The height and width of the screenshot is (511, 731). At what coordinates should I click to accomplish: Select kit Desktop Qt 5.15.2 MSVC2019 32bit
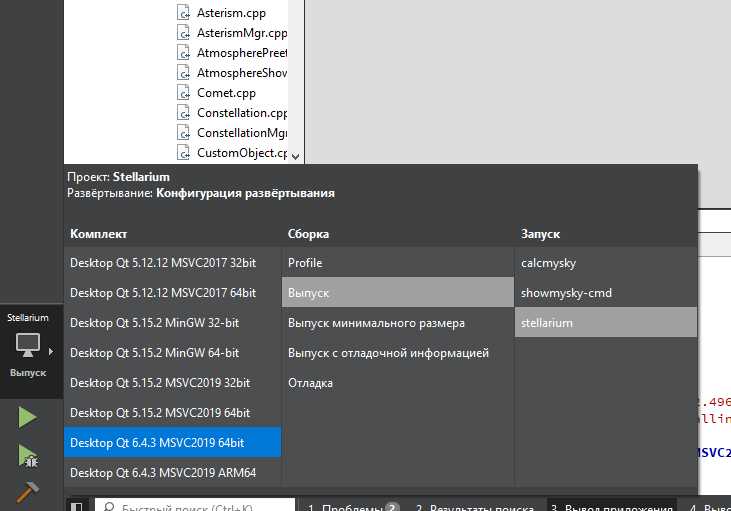(x=172, y=383)
